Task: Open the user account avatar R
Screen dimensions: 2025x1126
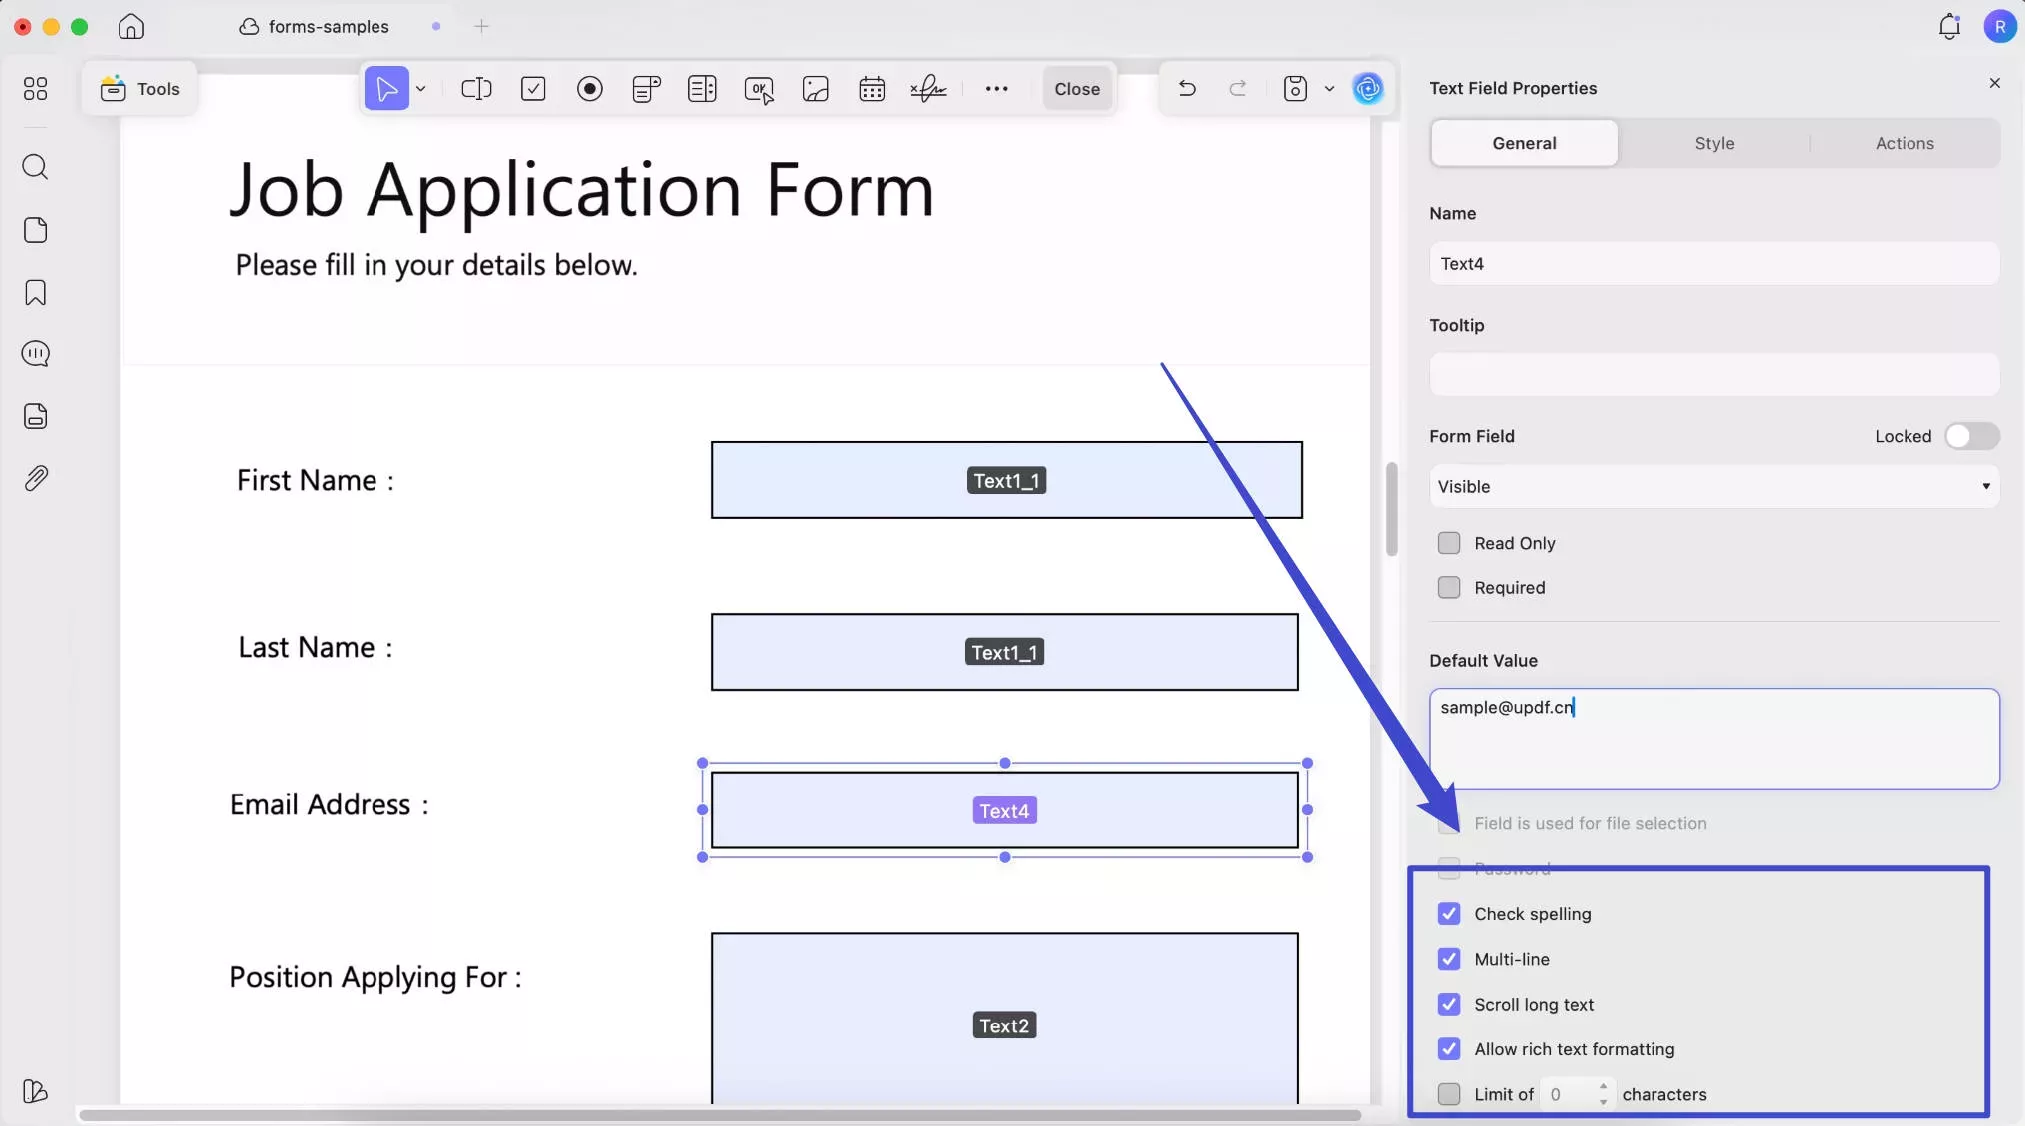Action: 1999,27
